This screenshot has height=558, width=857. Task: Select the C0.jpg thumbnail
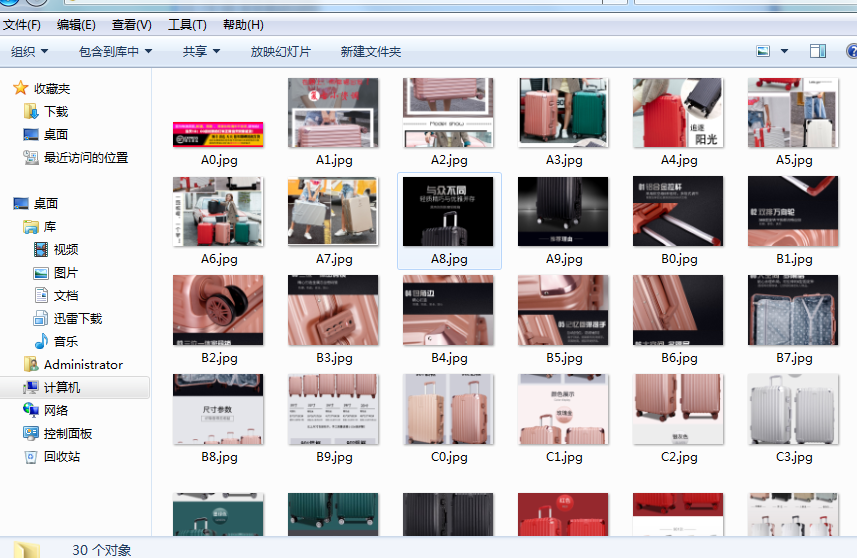click(448, 409)
